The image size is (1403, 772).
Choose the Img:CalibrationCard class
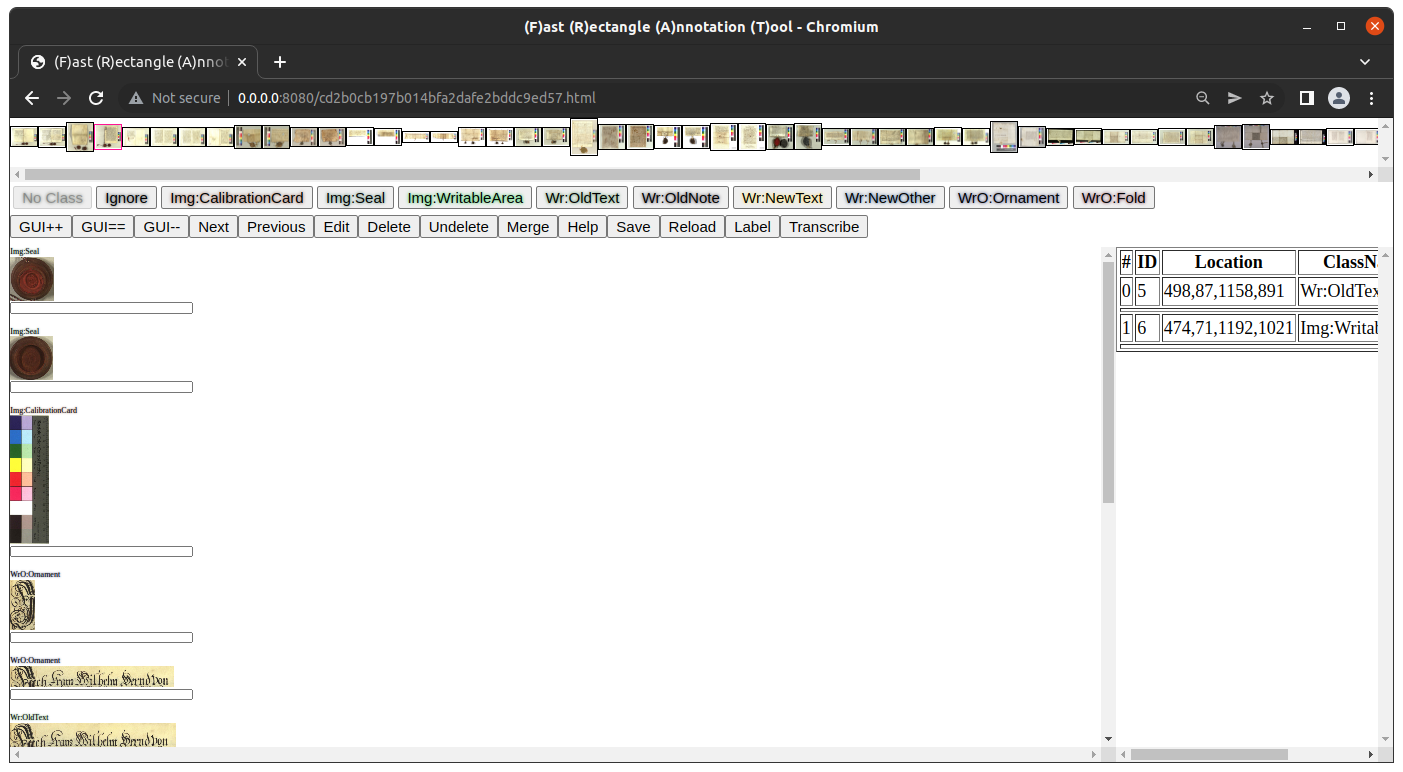pos(237,198)
